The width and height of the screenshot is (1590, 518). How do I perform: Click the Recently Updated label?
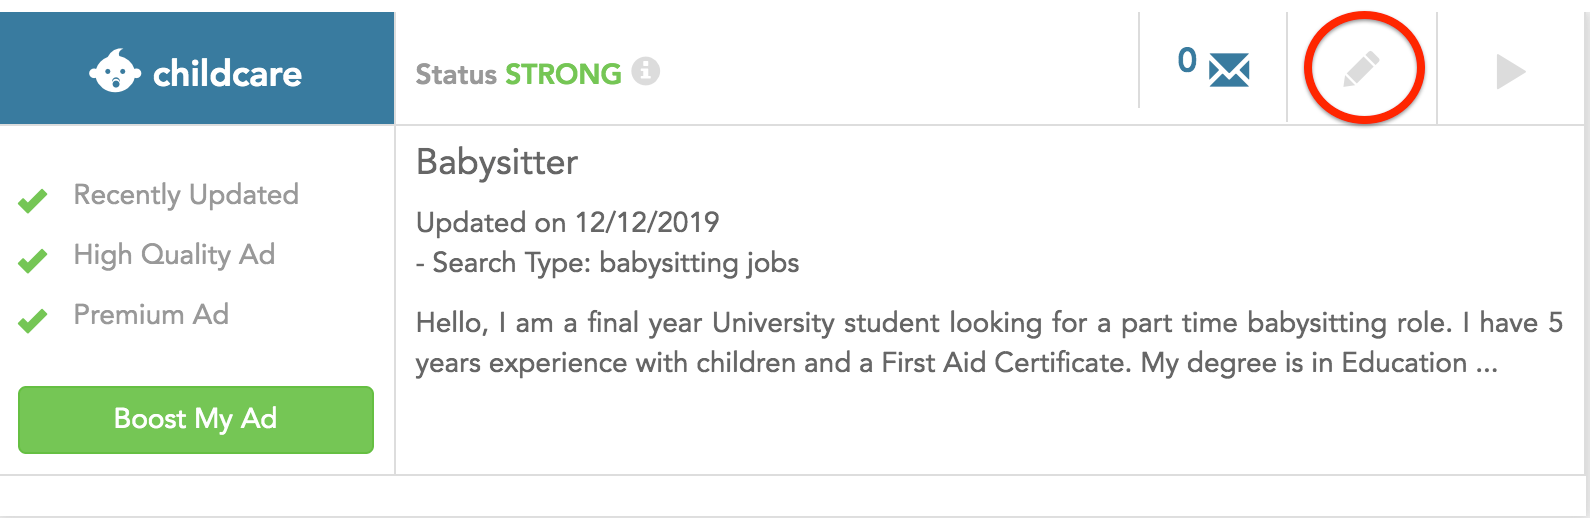click(186, 195)
